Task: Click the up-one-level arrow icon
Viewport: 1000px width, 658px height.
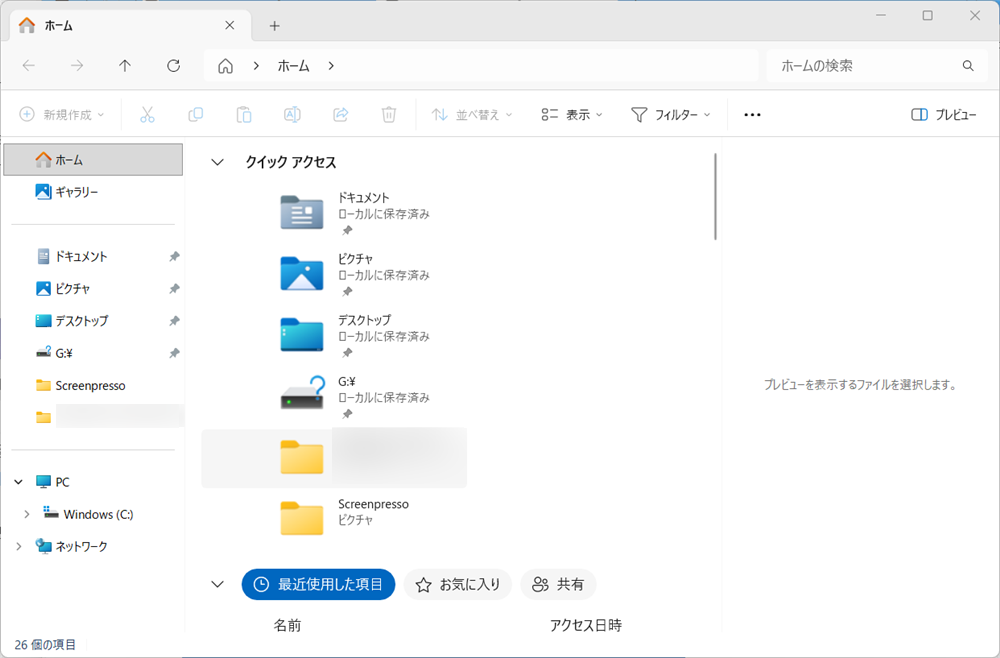Action: (x=123, y=66)
